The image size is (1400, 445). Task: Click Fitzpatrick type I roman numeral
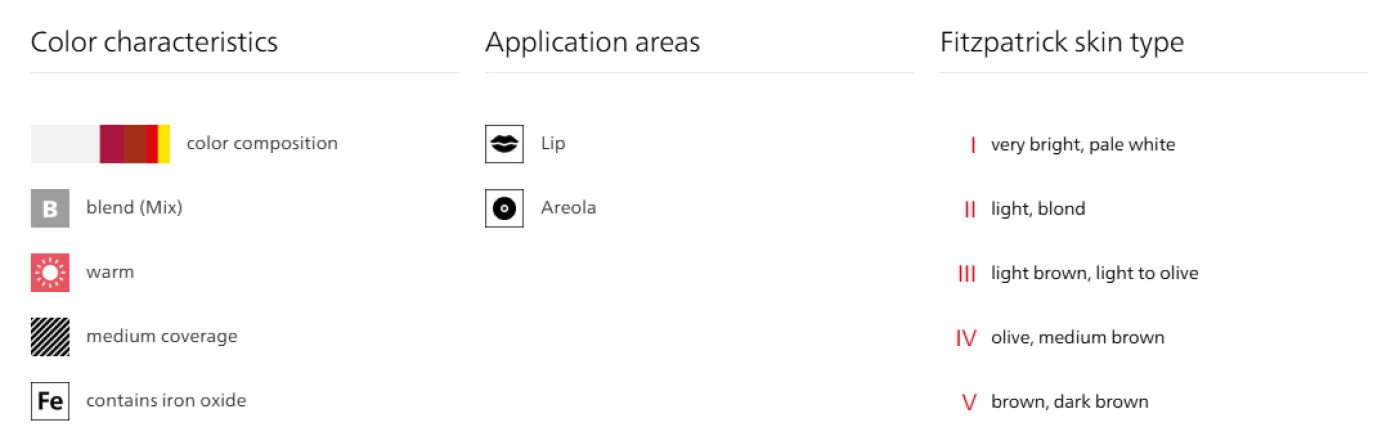972,145
